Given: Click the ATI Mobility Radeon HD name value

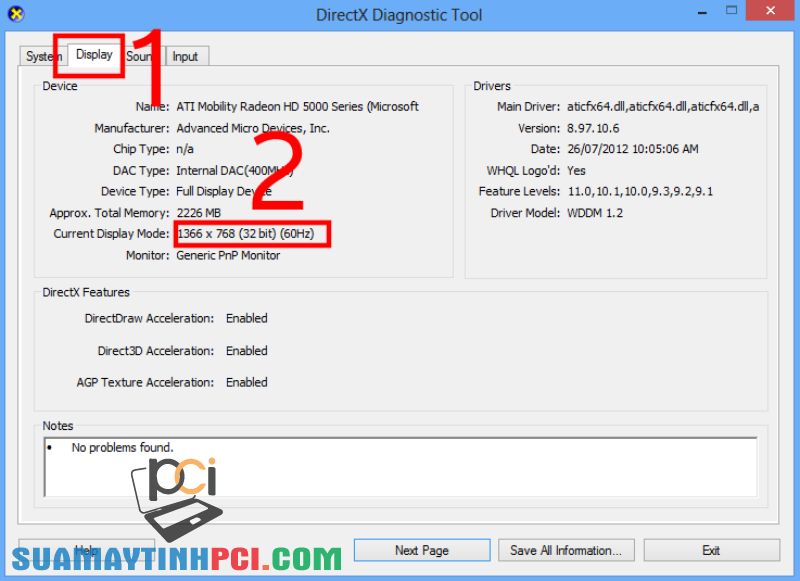Looking at the screenshot, I should (x=297, y=107).
